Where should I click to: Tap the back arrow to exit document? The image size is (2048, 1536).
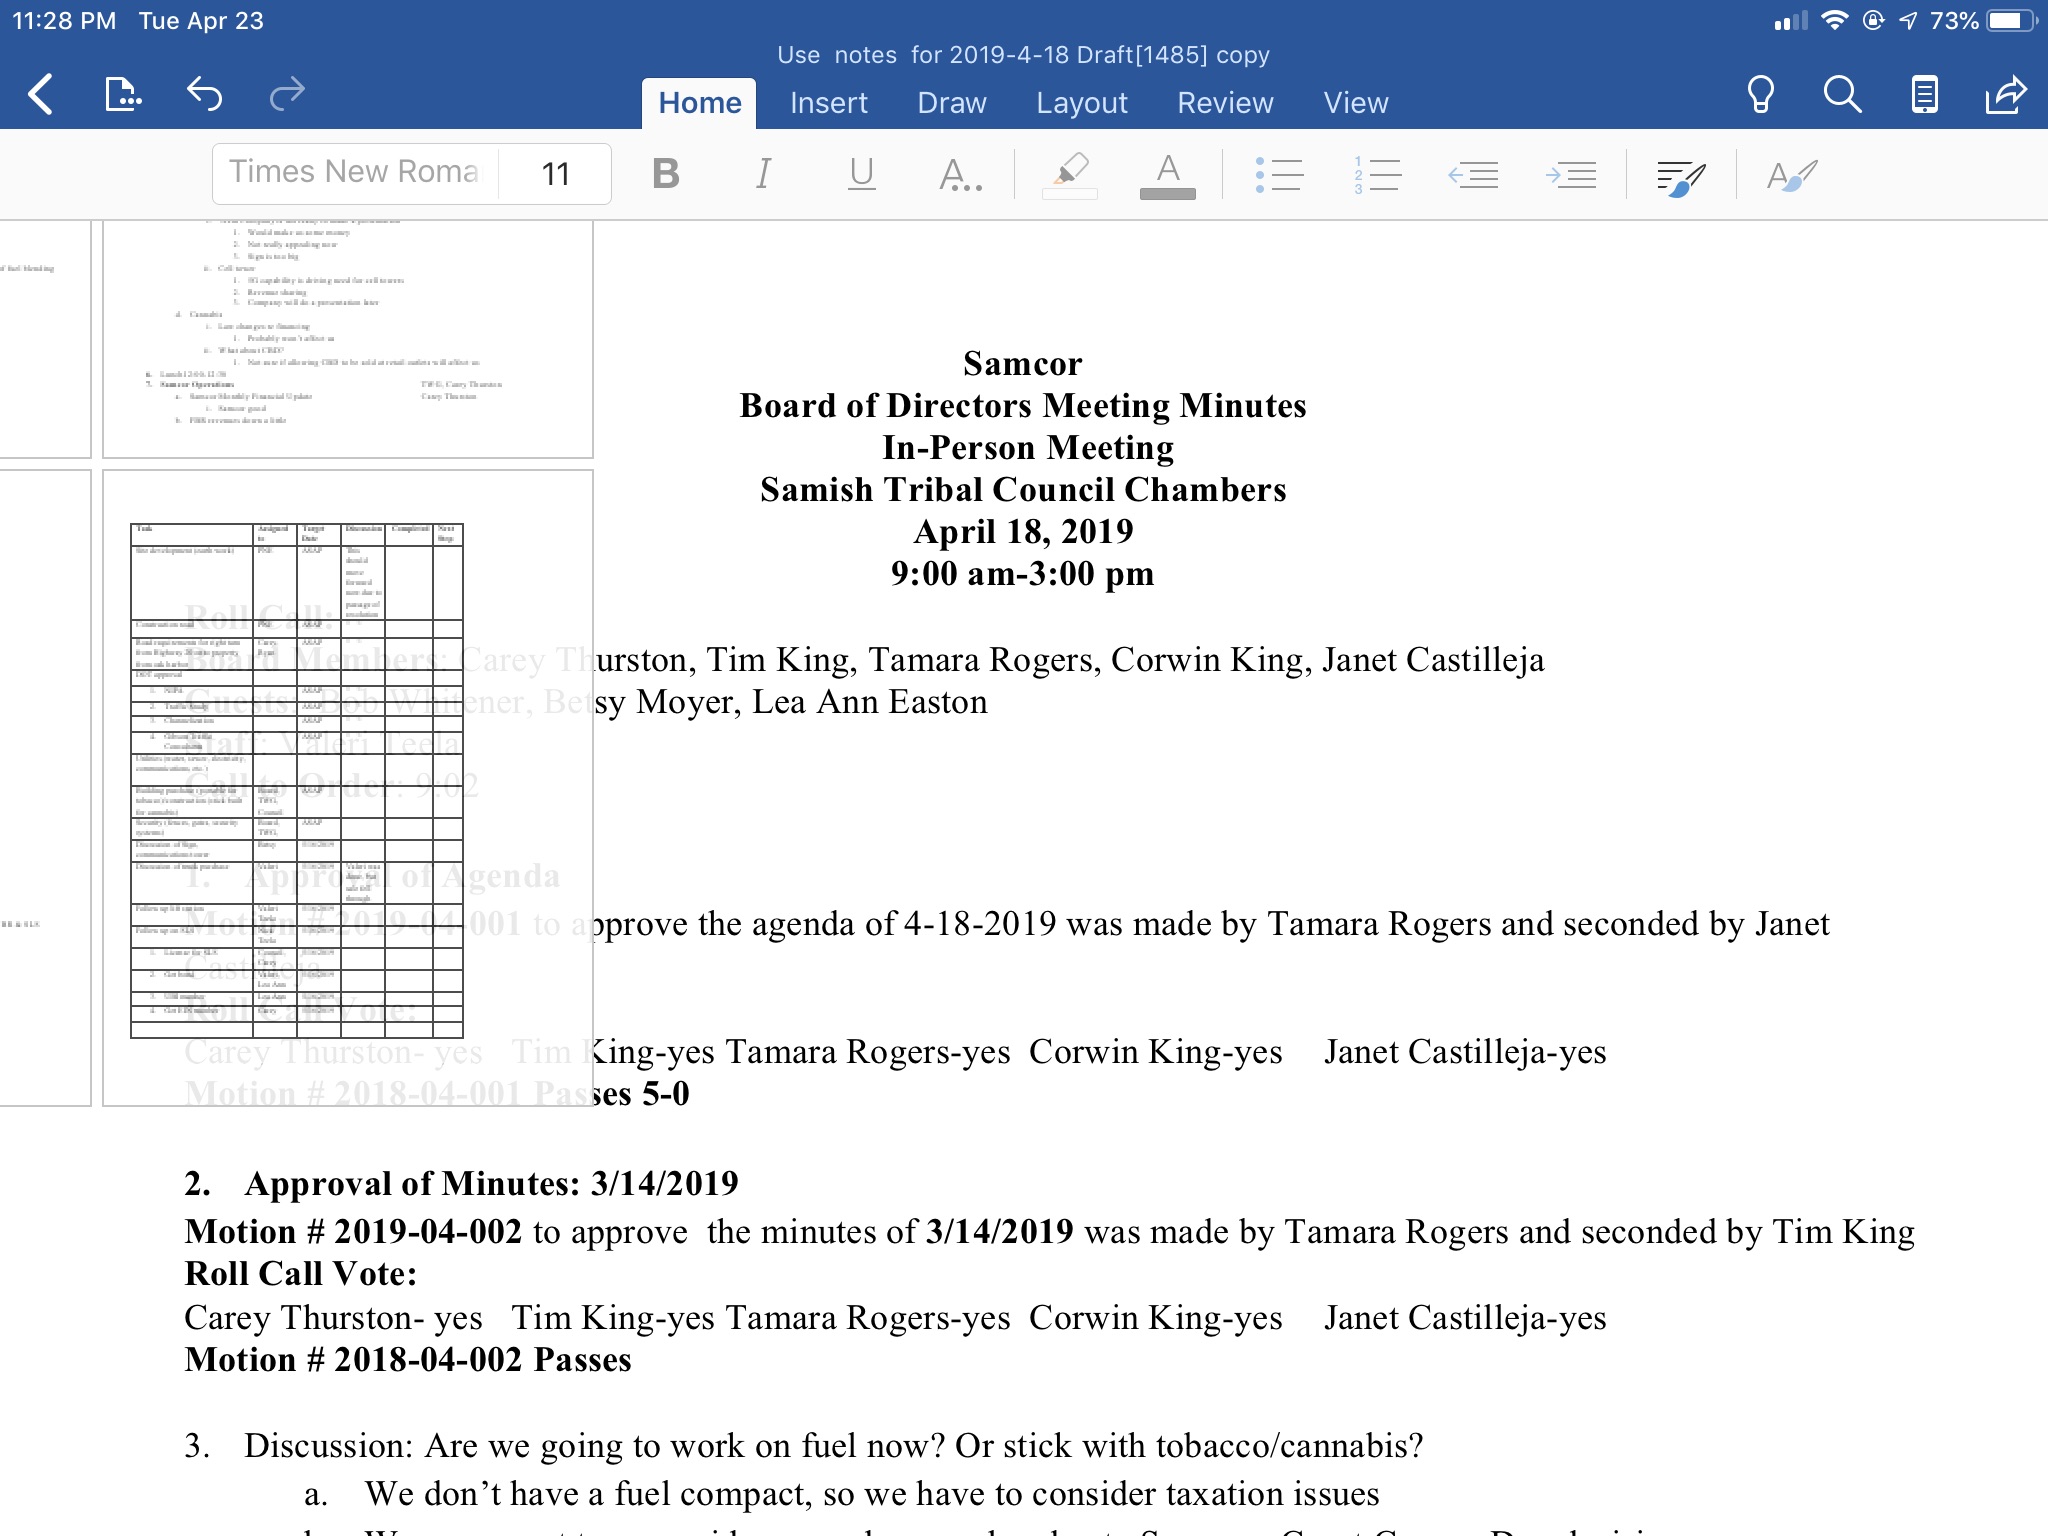click(40, 95)
